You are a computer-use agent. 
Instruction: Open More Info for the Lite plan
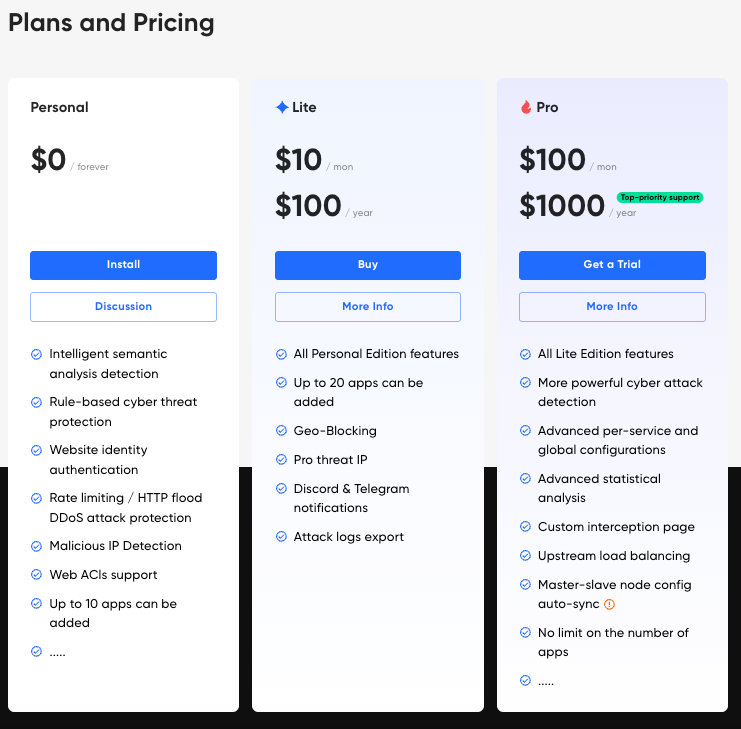pos(368,307)
